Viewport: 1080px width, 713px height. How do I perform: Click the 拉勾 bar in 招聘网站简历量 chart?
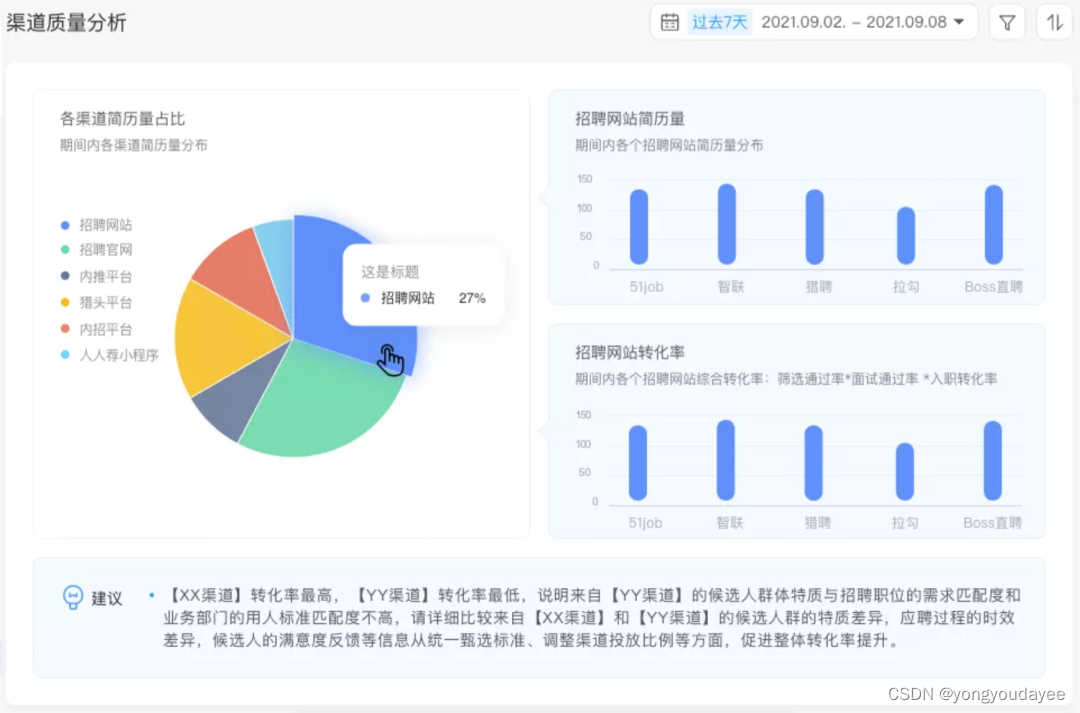click(906, 236)
